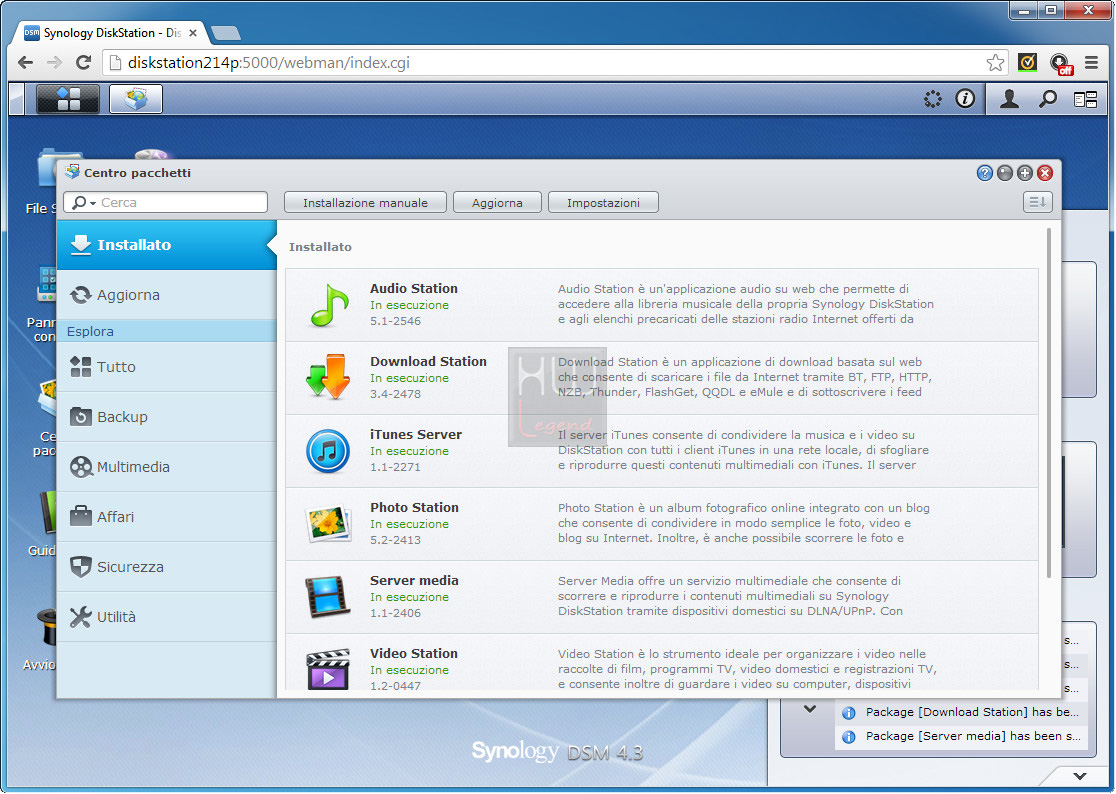Click version 5.1-2546 of Audio Station
Image resolution: width=1116 pixels, height=794 pixels.
[x=395, y=321]
